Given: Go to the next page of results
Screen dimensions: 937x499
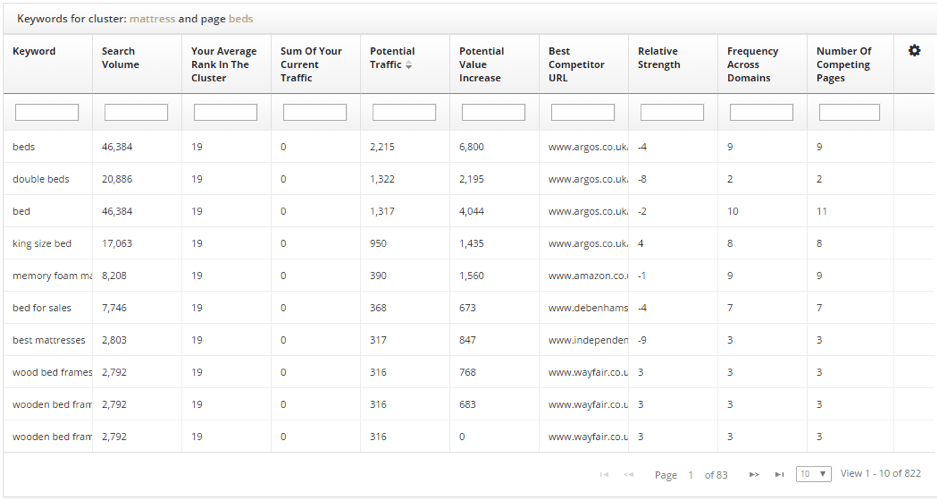Looking at the screenshot, I should 754,474.
